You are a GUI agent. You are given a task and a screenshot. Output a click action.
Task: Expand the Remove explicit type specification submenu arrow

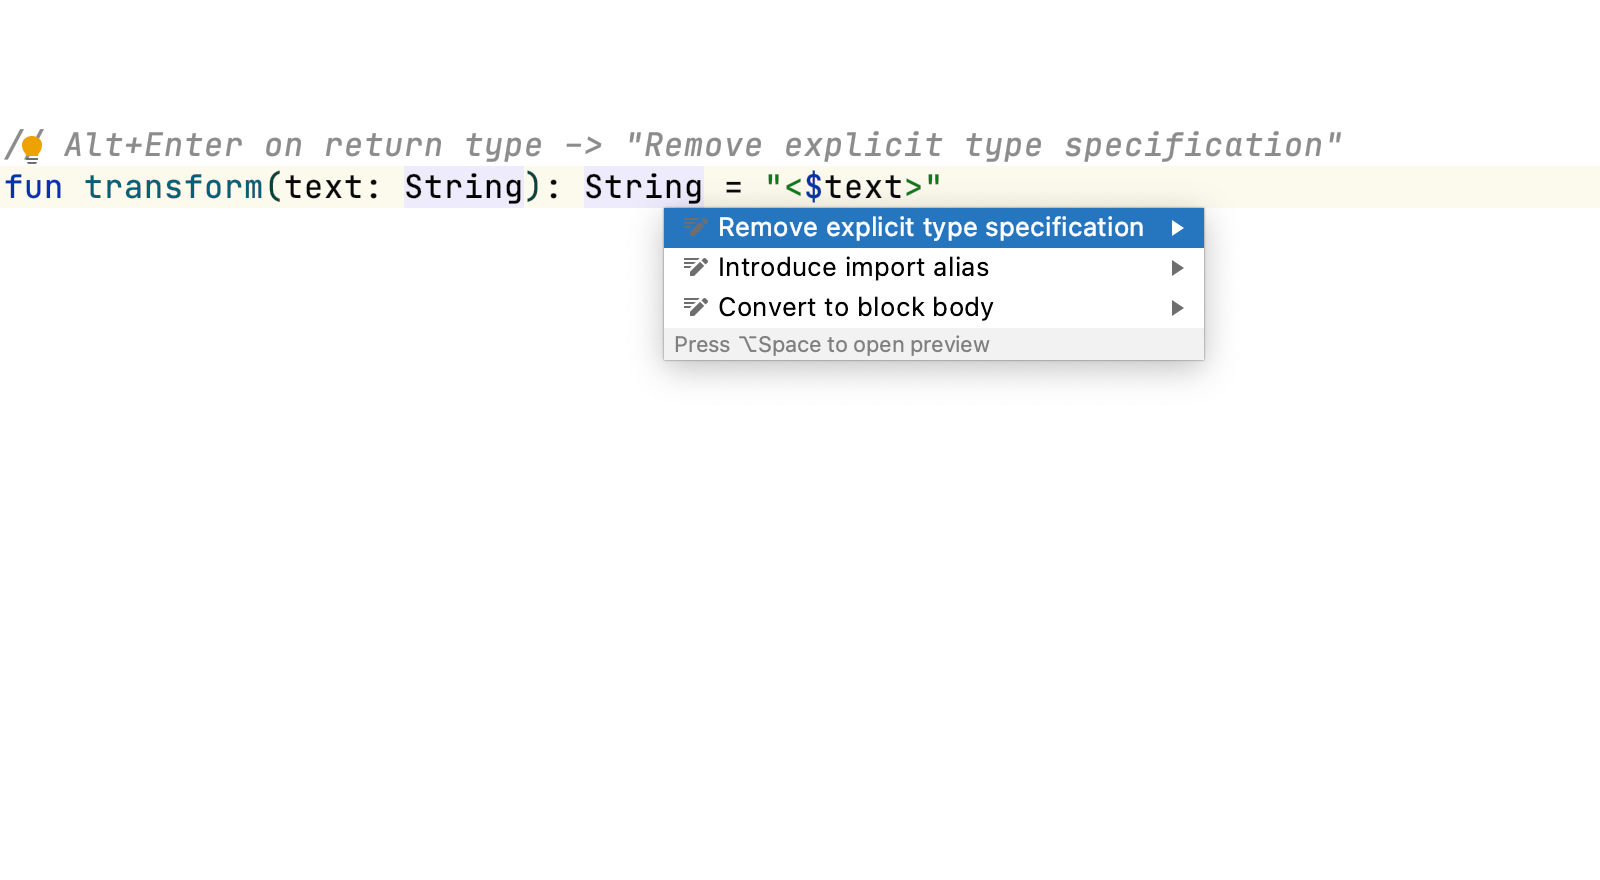[x=1178, y=228]
